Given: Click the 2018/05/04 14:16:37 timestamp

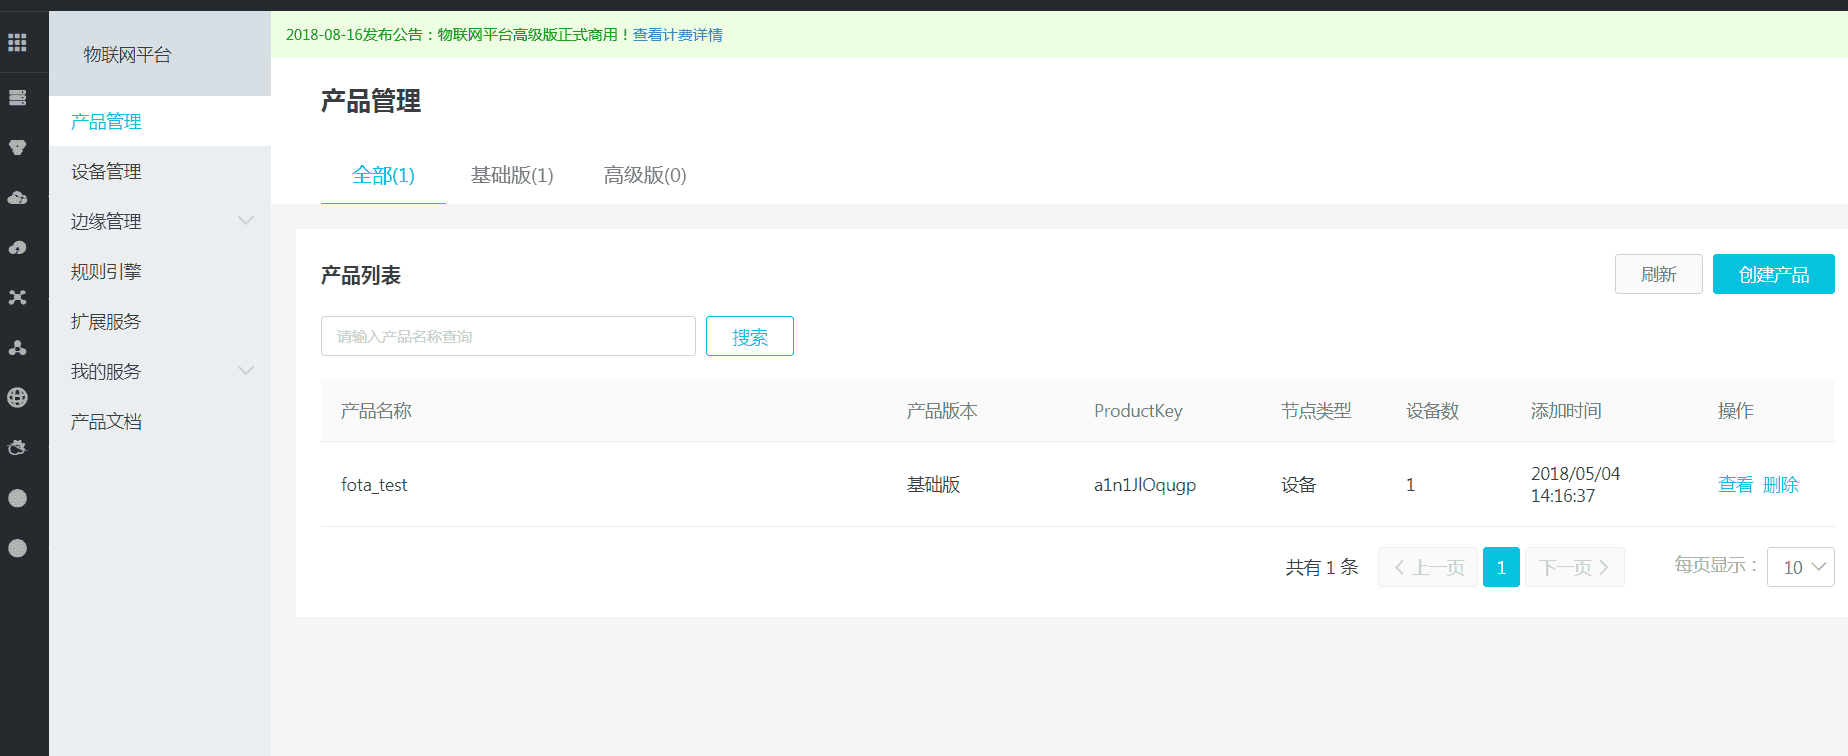Looking at the screenshot, I should [x=1575, y=485].
